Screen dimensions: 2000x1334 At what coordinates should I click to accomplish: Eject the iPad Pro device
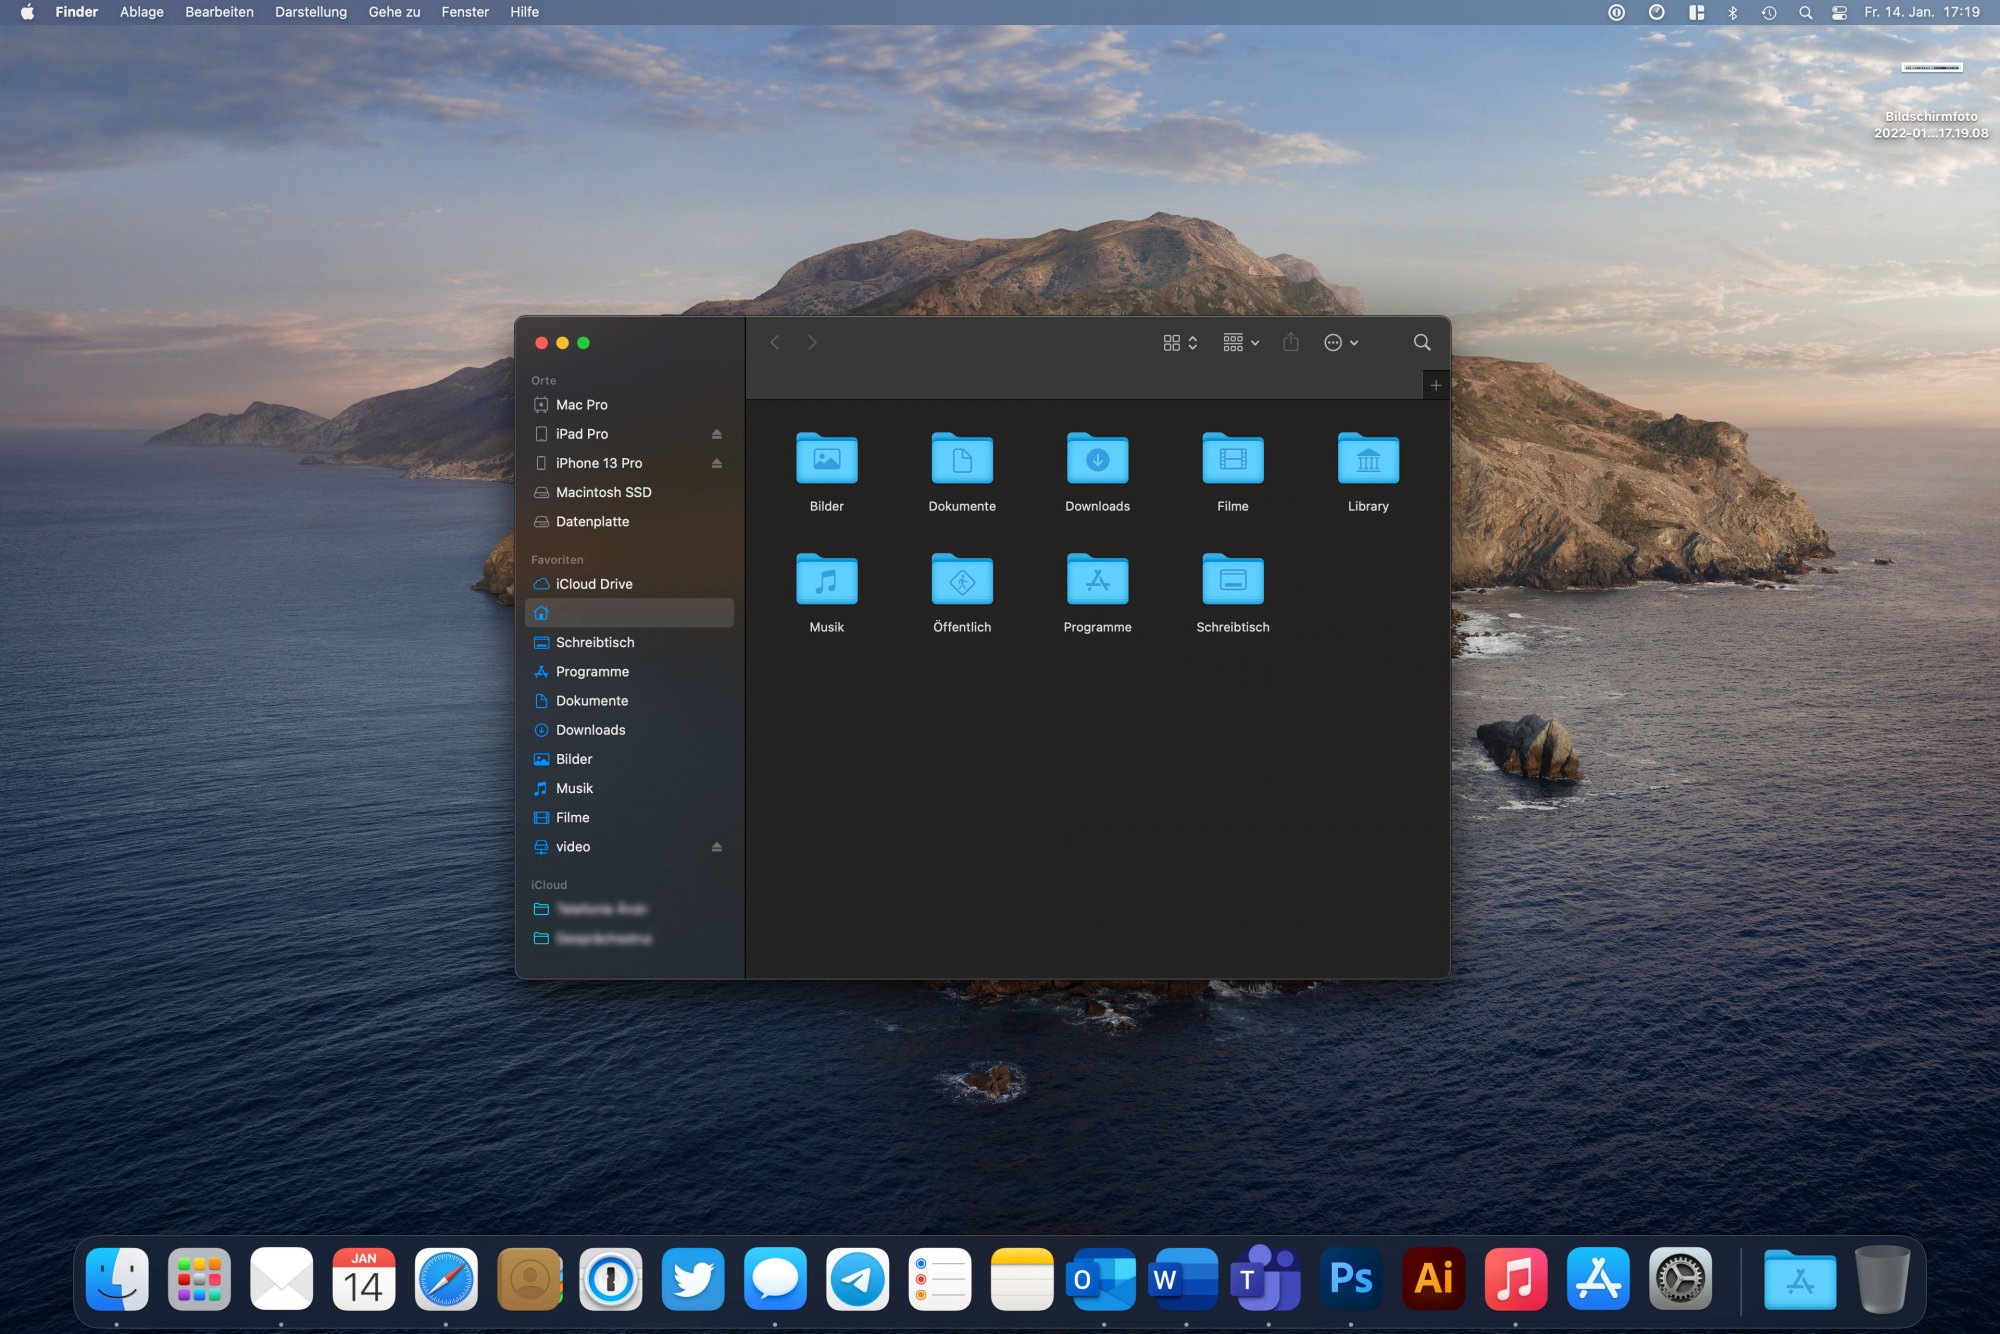(716, 434)
